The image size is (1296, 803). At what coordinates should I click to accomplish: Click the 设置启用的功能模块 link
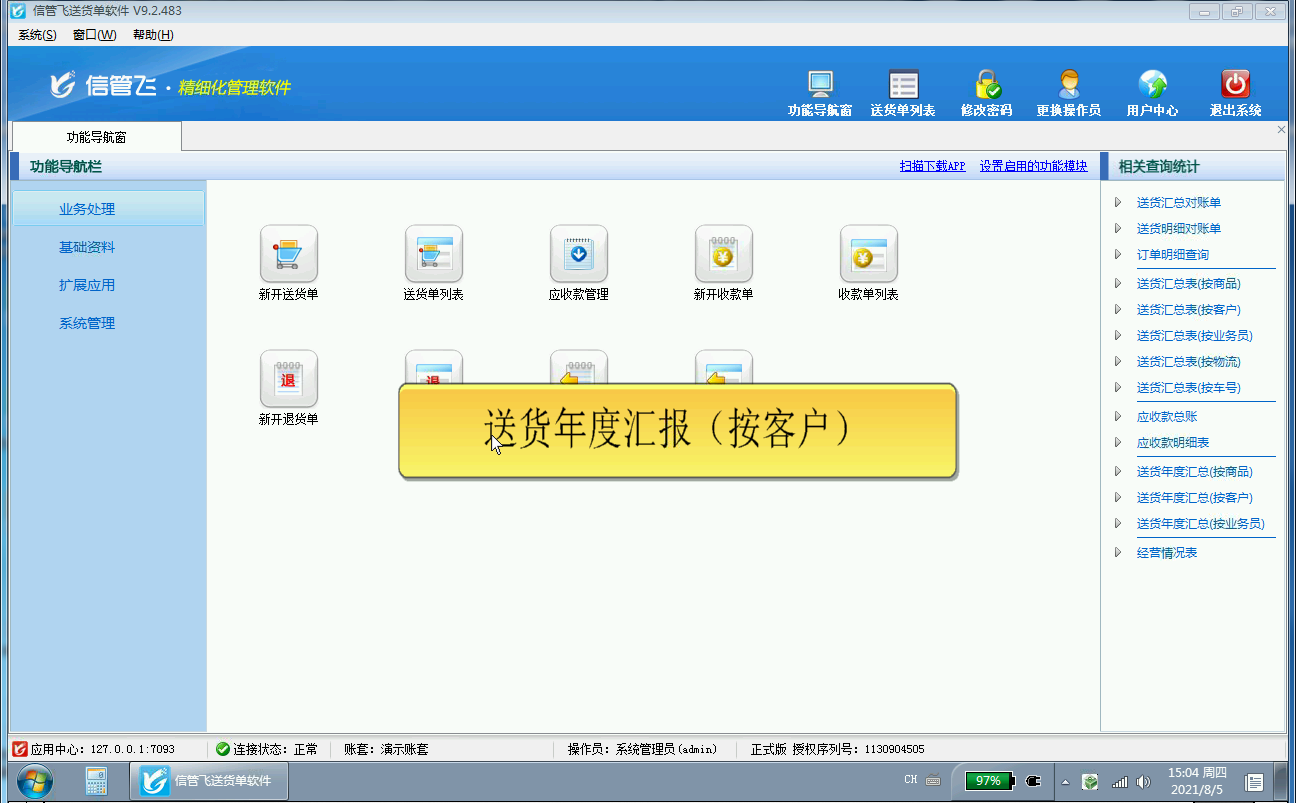[x=1033, y=167]
